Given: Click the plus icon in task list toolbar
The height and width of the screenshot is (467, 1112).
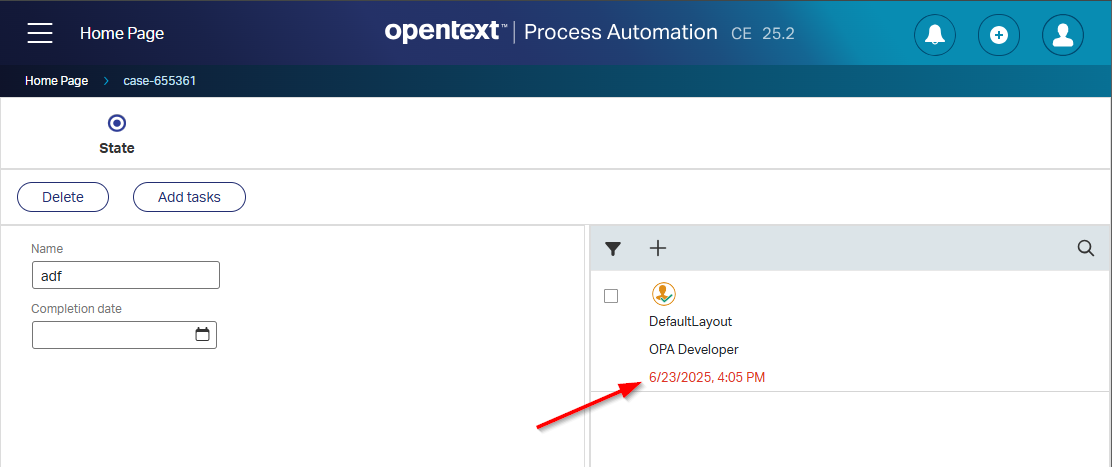Looking at the screenshot, I should [x=657, y=248].
